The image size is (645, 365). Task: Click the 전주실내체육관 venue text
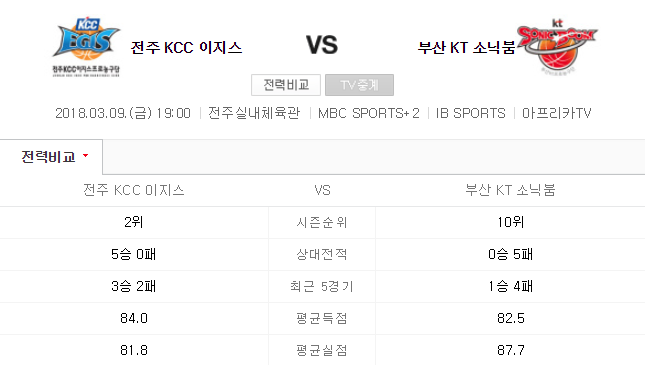(254, 113)
